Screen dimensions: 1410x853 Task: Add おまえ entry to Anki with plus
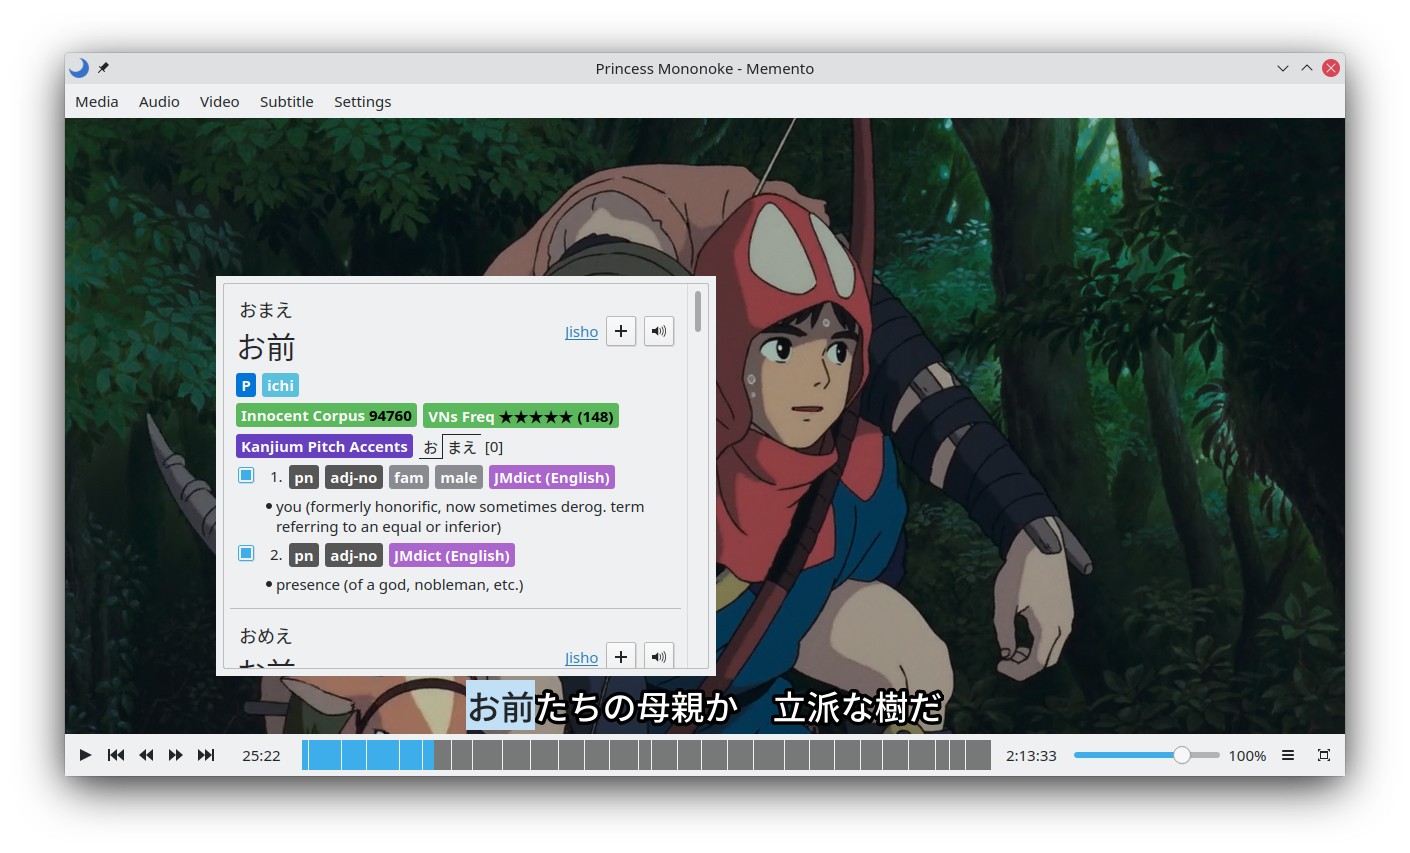[621, 331]
